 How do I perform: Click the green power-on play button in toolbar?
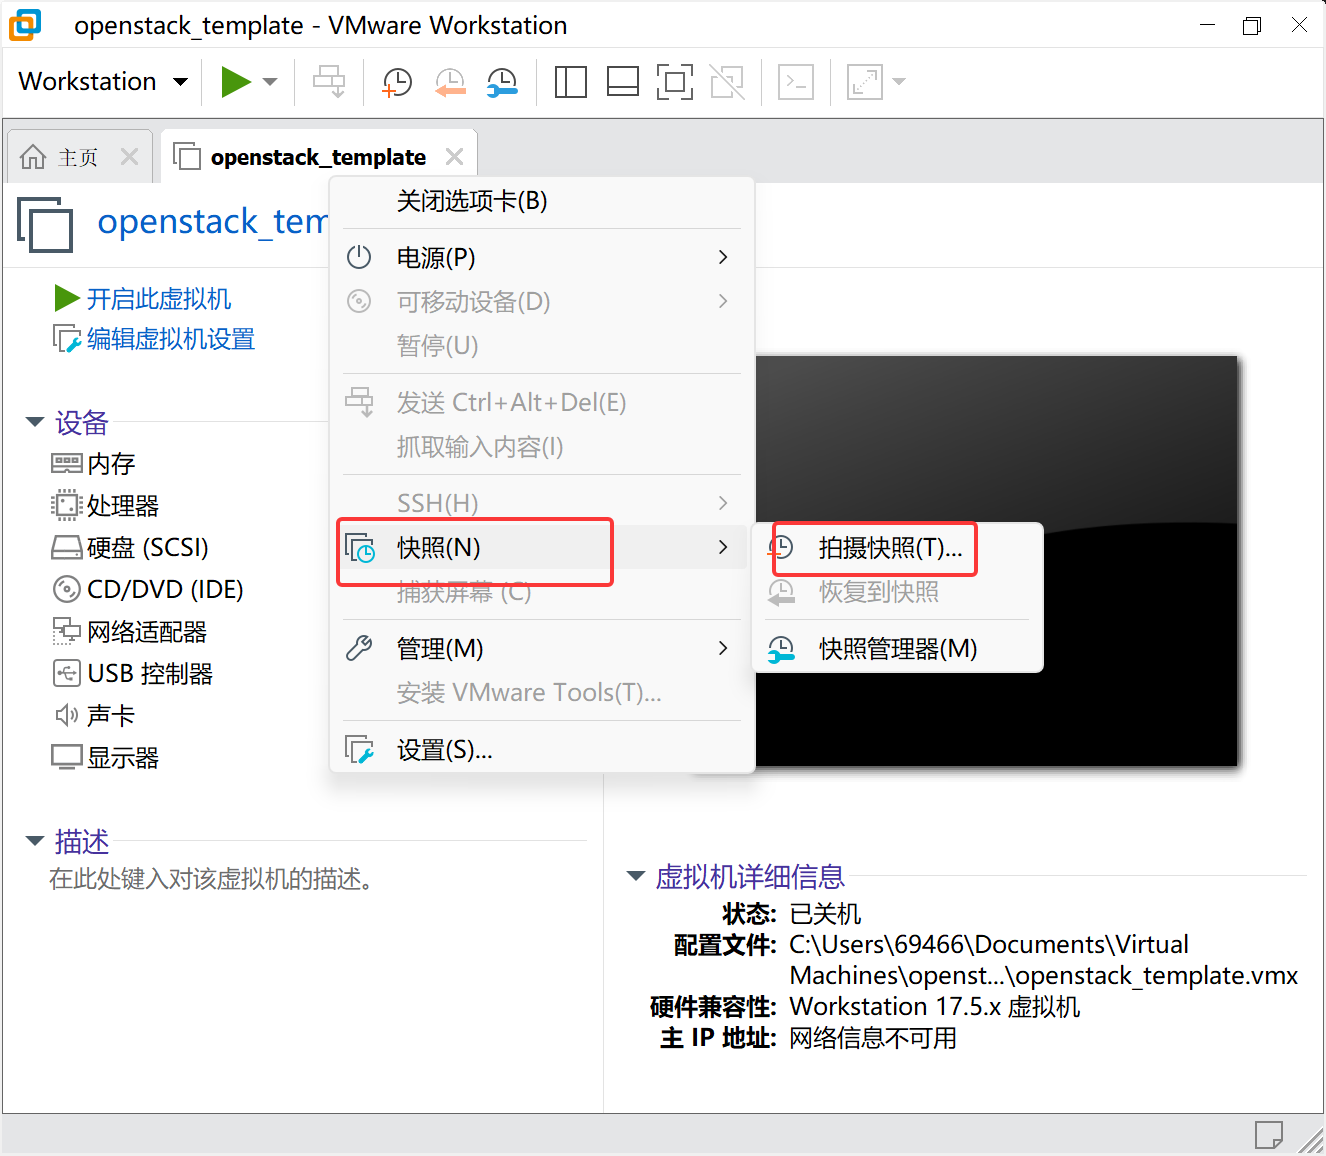coord(236,81)
